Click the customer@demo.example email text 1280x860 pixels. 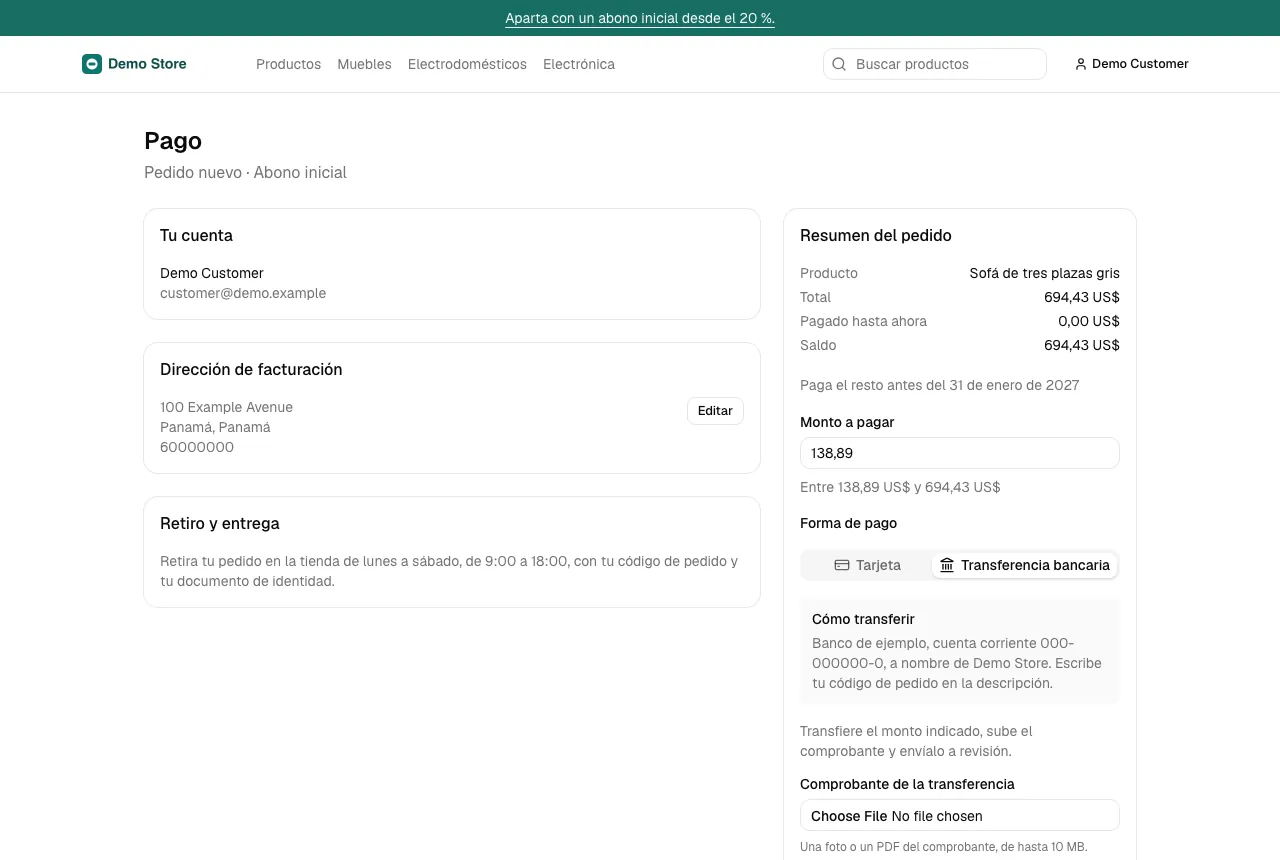243,293
